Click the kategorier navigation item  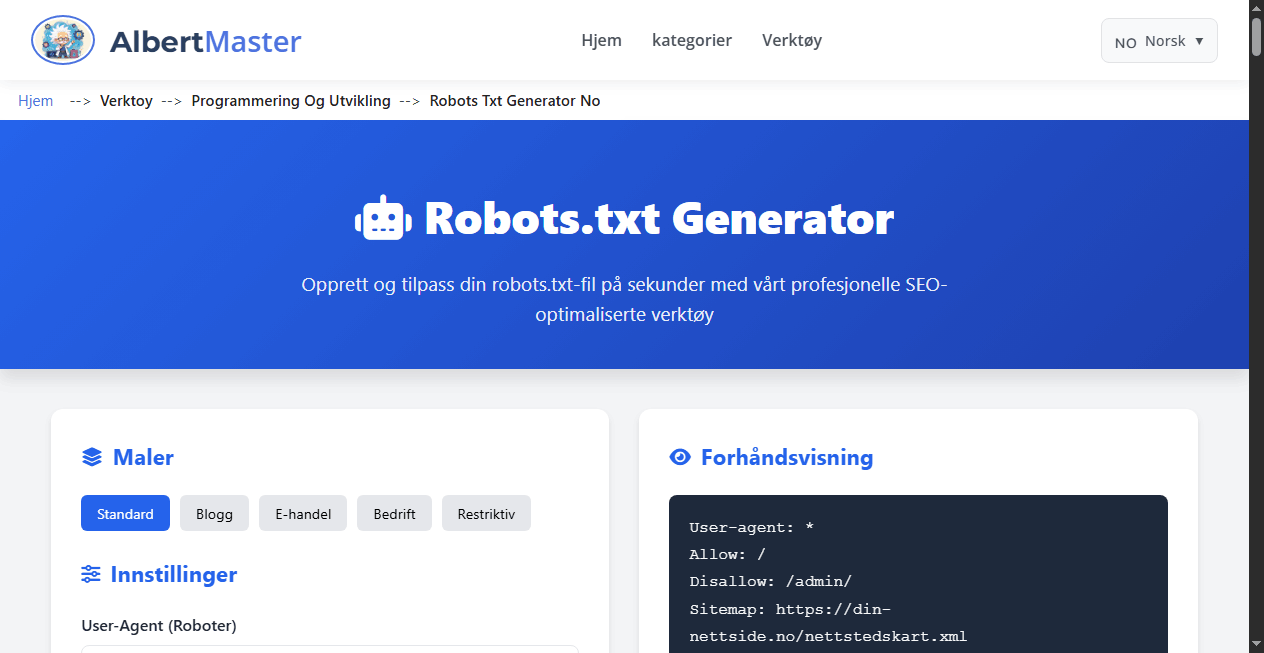click(x=692, y=40)
